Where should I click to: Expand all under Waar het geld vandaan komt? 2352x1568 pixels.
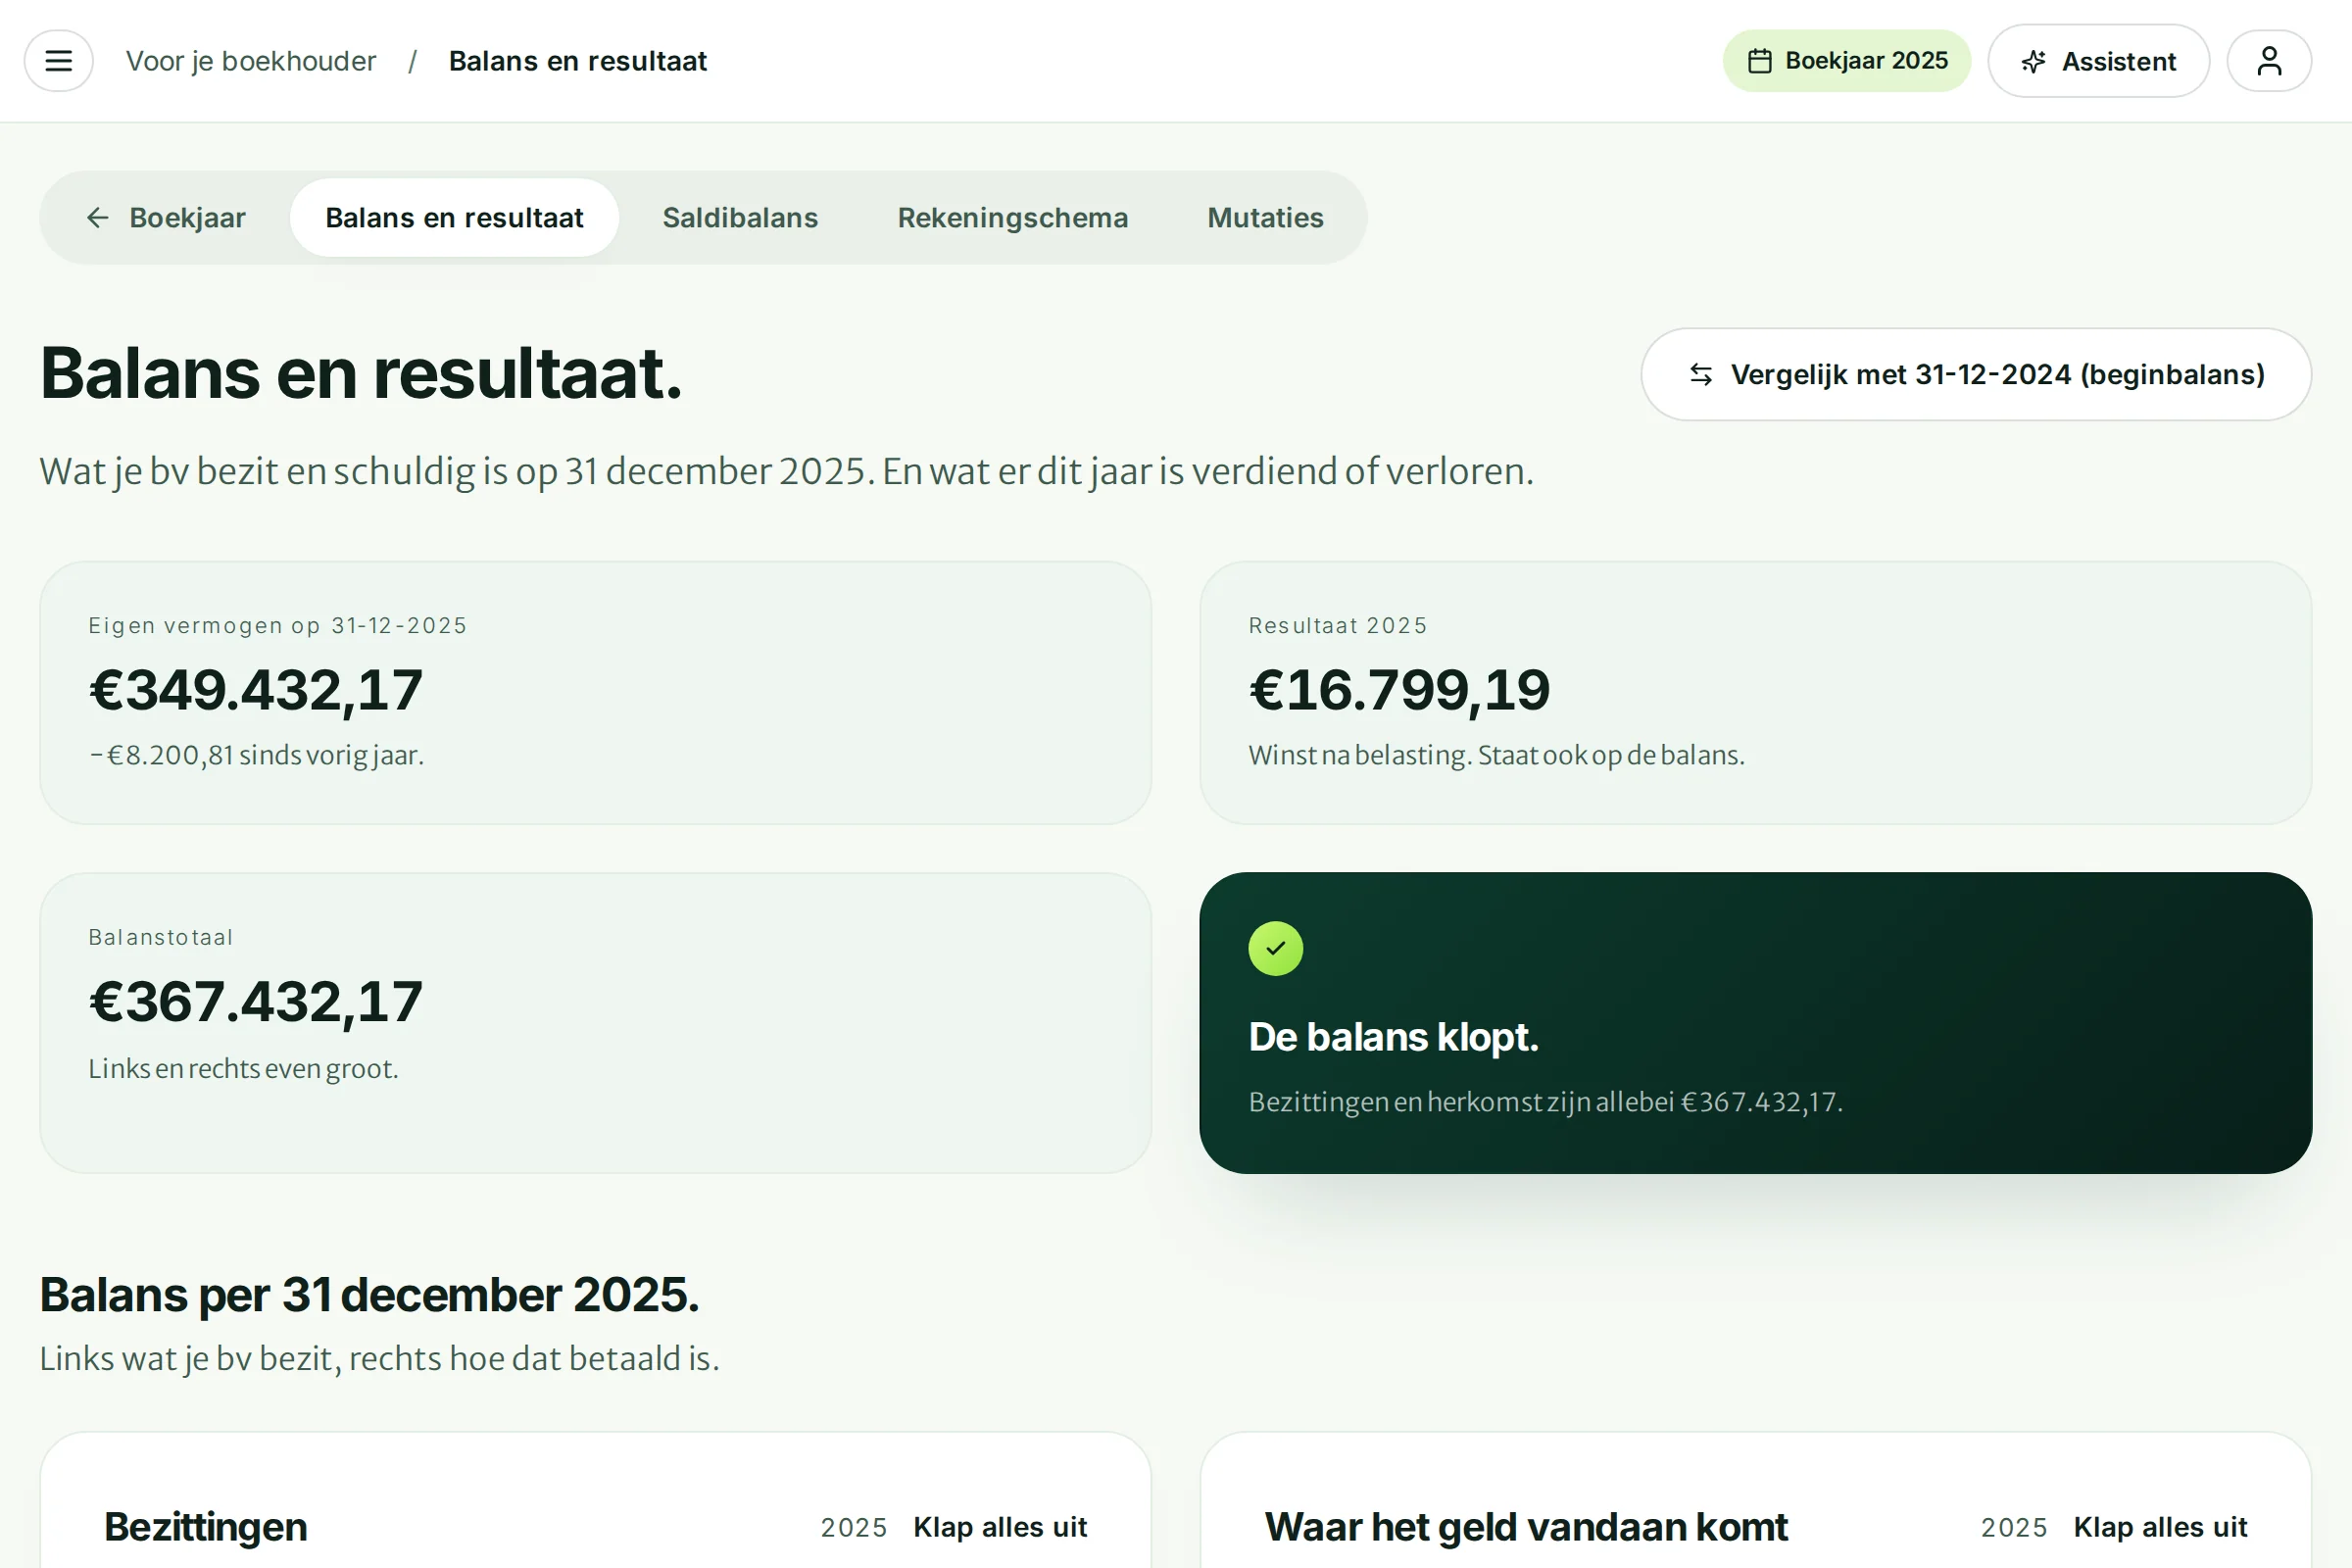point(2160,1527)
